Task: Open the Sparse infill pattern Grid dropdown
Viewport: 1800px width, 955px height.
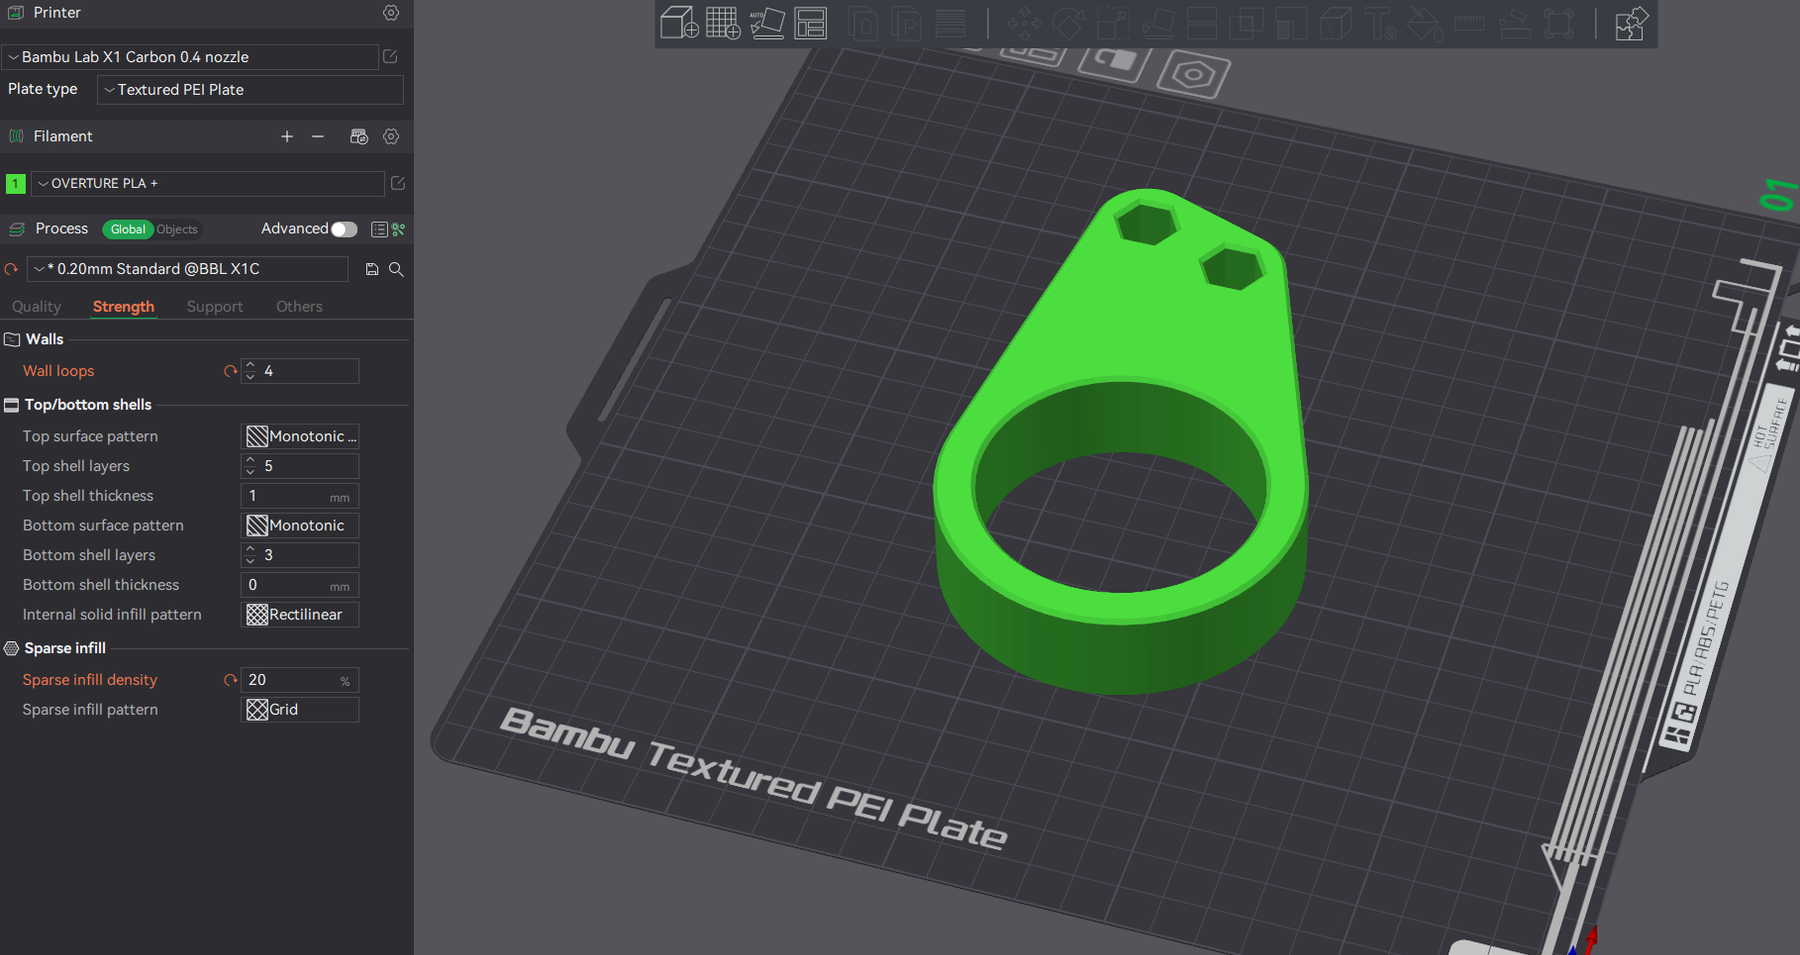Action: click(299, 709)
